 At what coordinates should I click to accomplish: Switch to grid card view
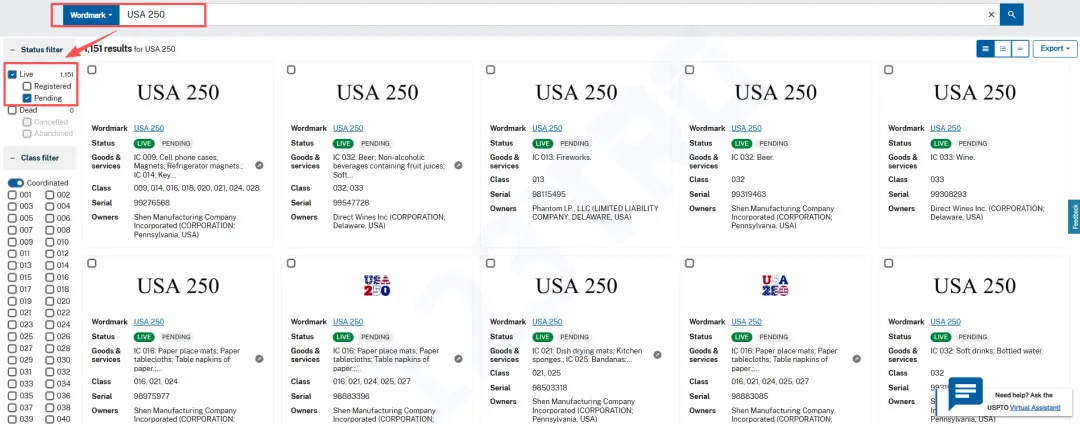985,48
